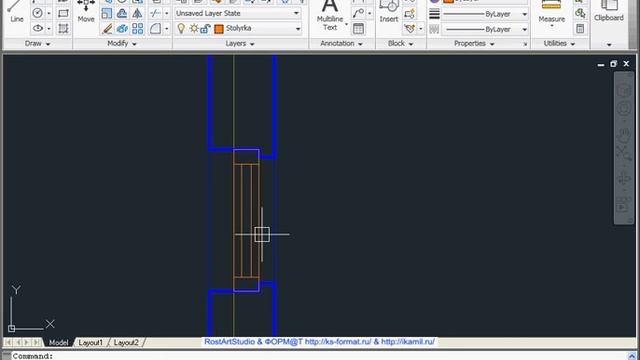Expand the Utilities panel title
Screen dimensions: 640x360
(x=559, y=43)
